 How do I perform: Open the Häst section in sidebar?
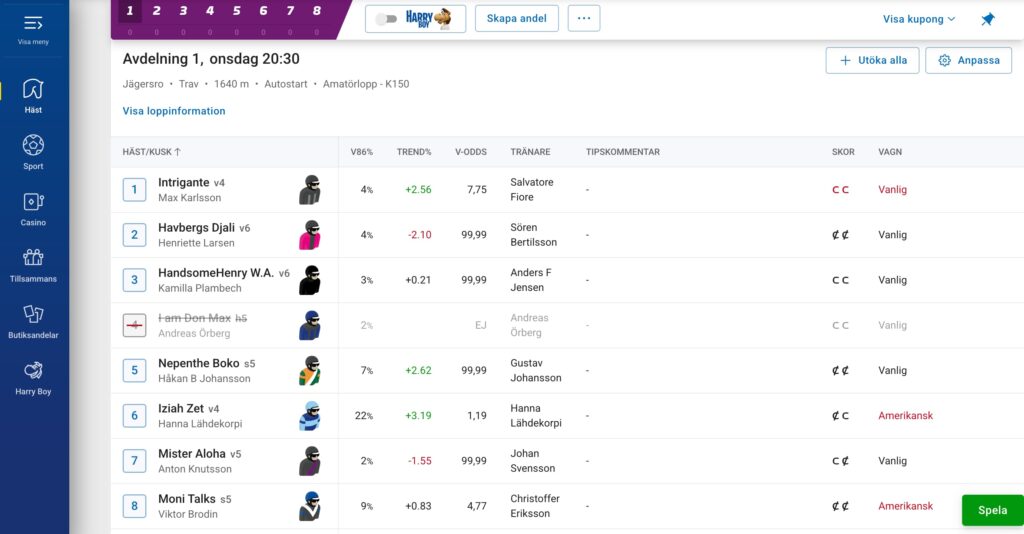pyautogui.click(x=33, y=95)
